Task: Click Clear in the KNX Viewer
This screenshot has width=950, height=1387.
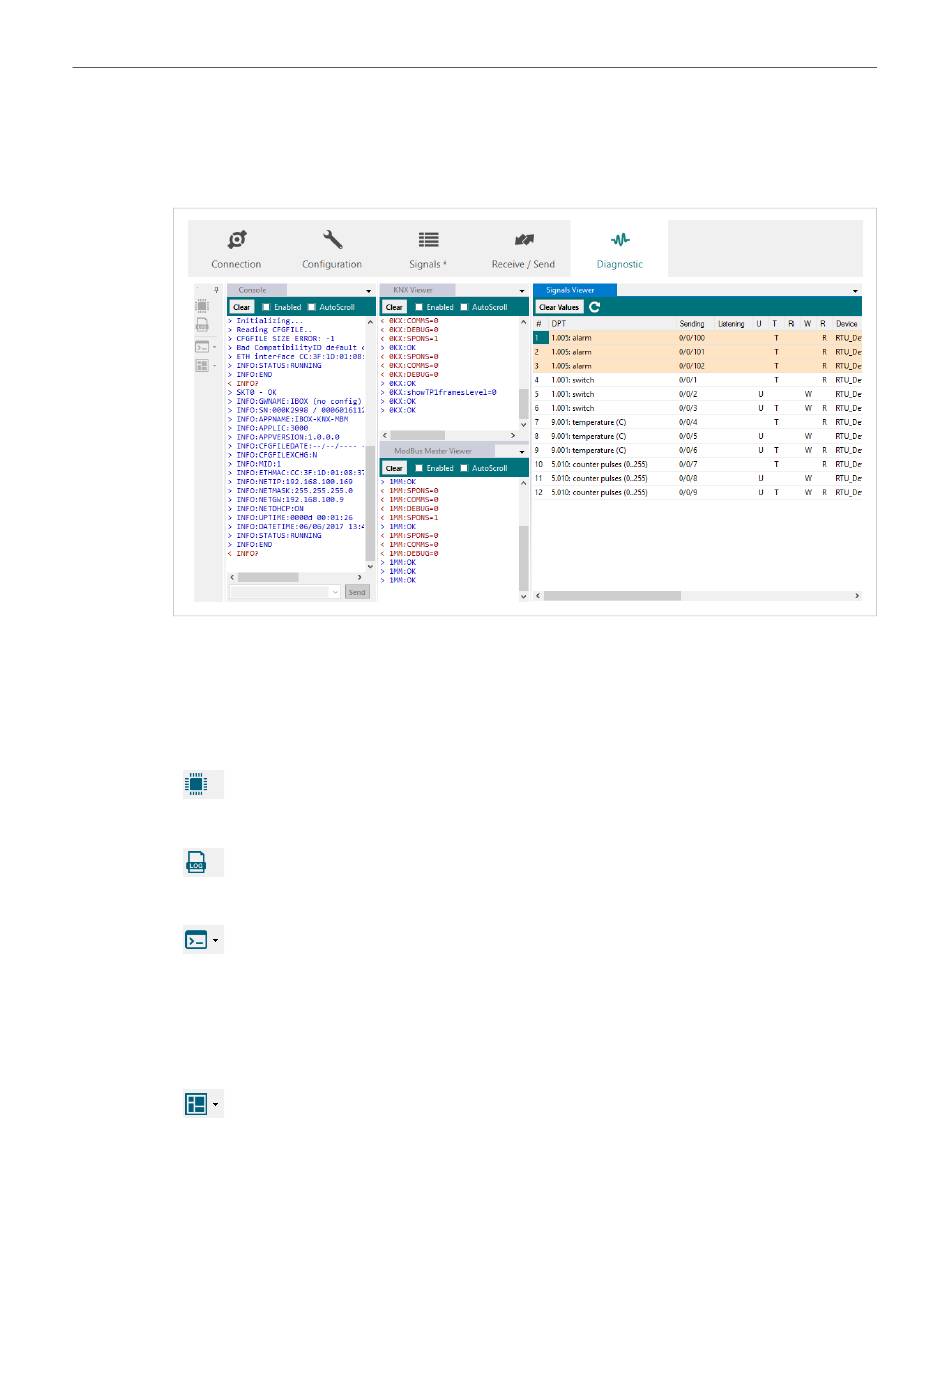Action: click(395, 307)
